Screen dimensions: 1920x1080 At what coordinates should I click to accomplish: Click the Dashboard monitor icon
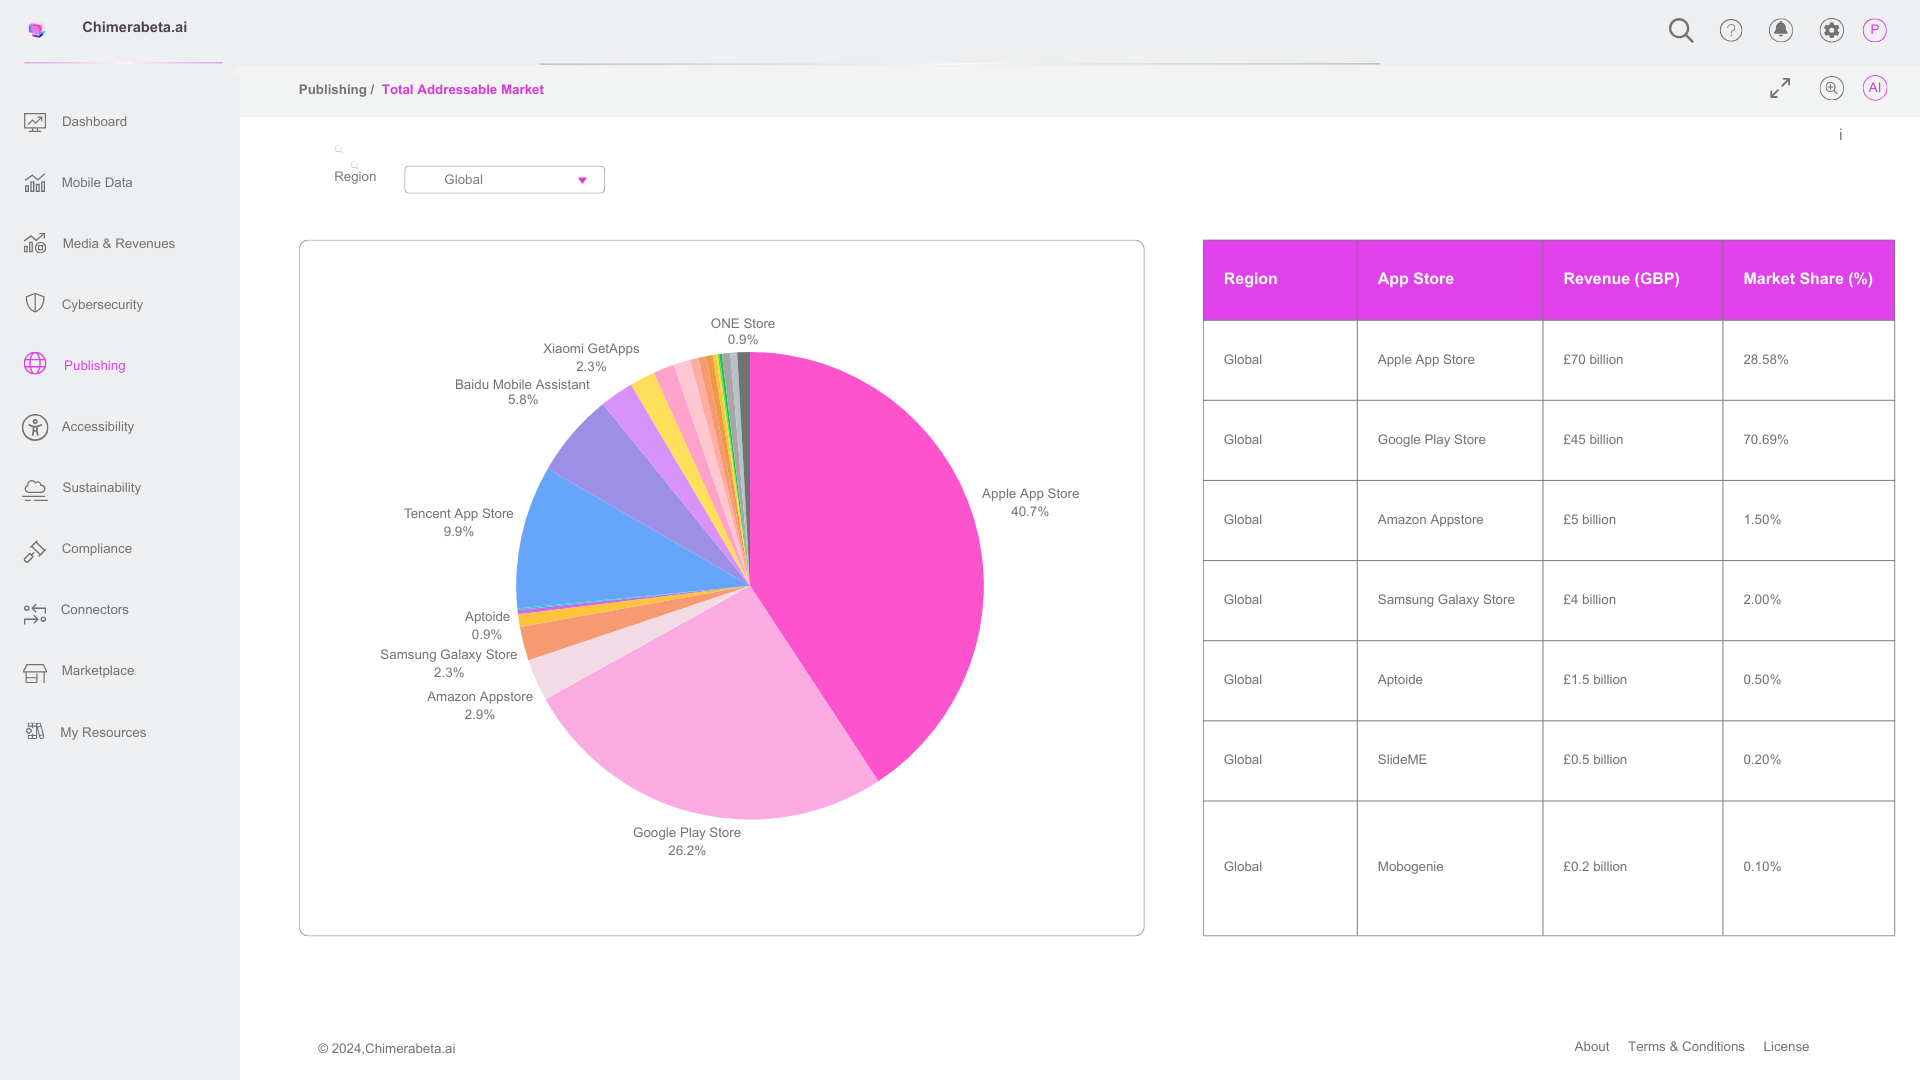click(35, 122)
